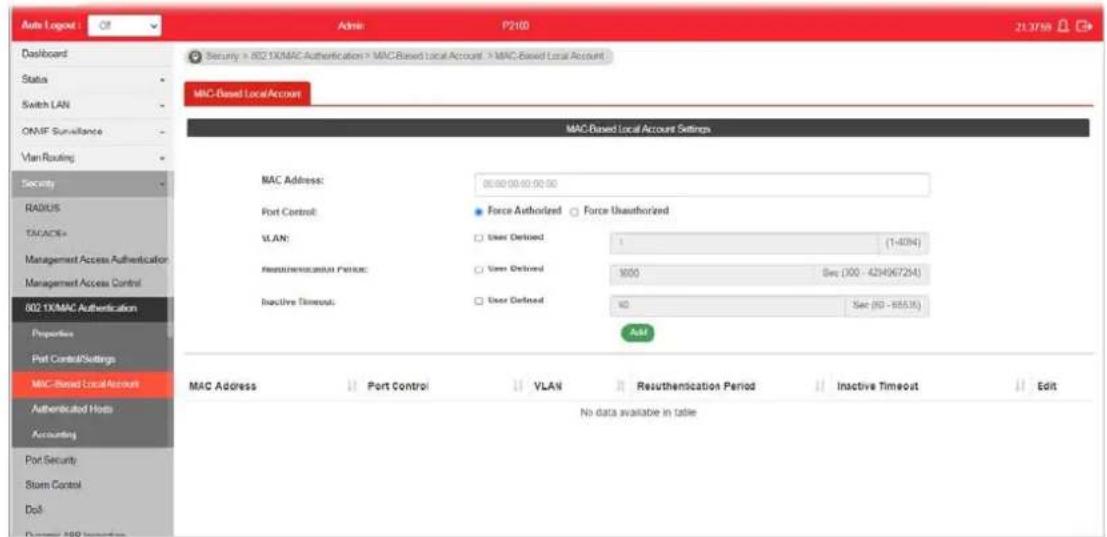The image size is (1107, 537).
Task: Open TACACS+ settings in sidebar
Action: tap(91, 234)
